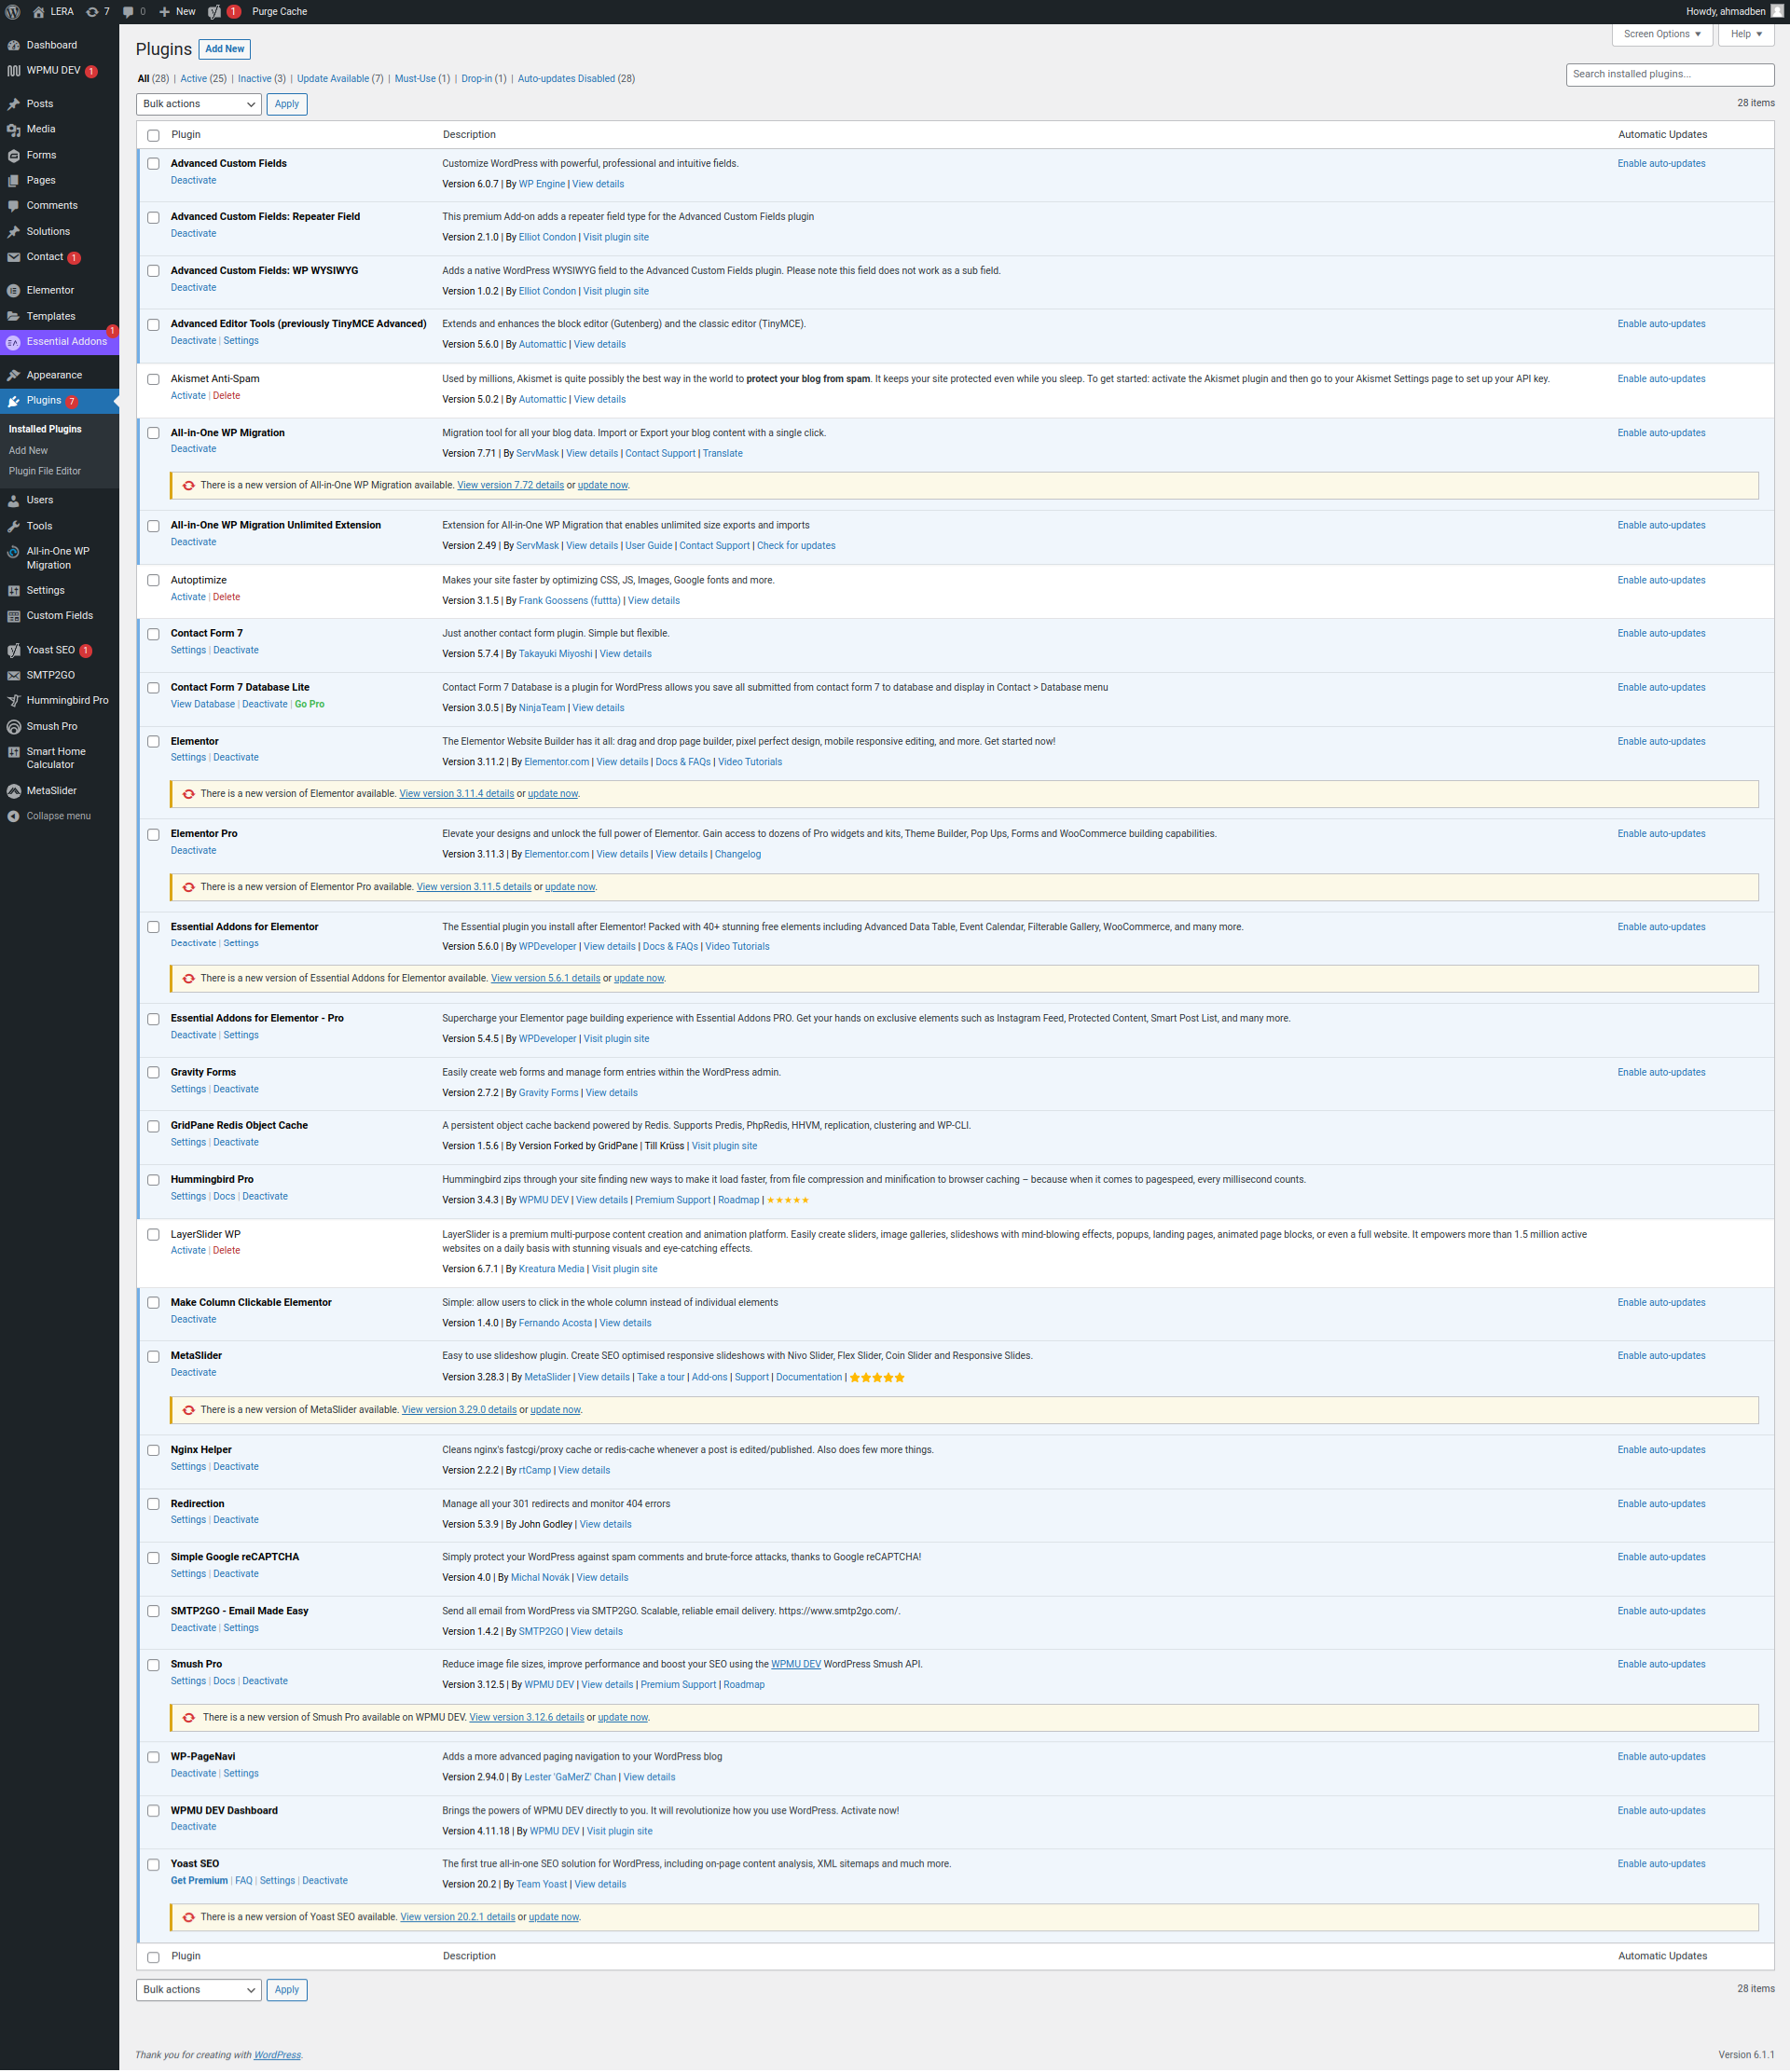Toggle the select-all checkbox in table header

tap(153, 135)
